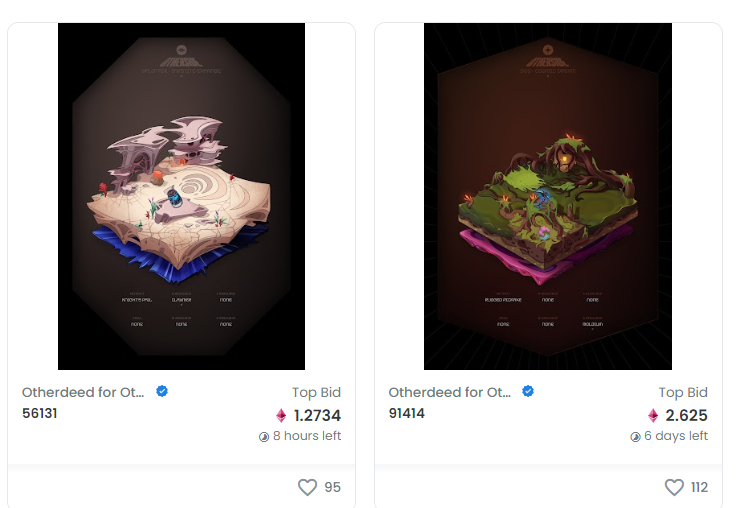This screenshot has height=508, width=741.
Task: Click the 95 likes count
Action: coord(332,487)
